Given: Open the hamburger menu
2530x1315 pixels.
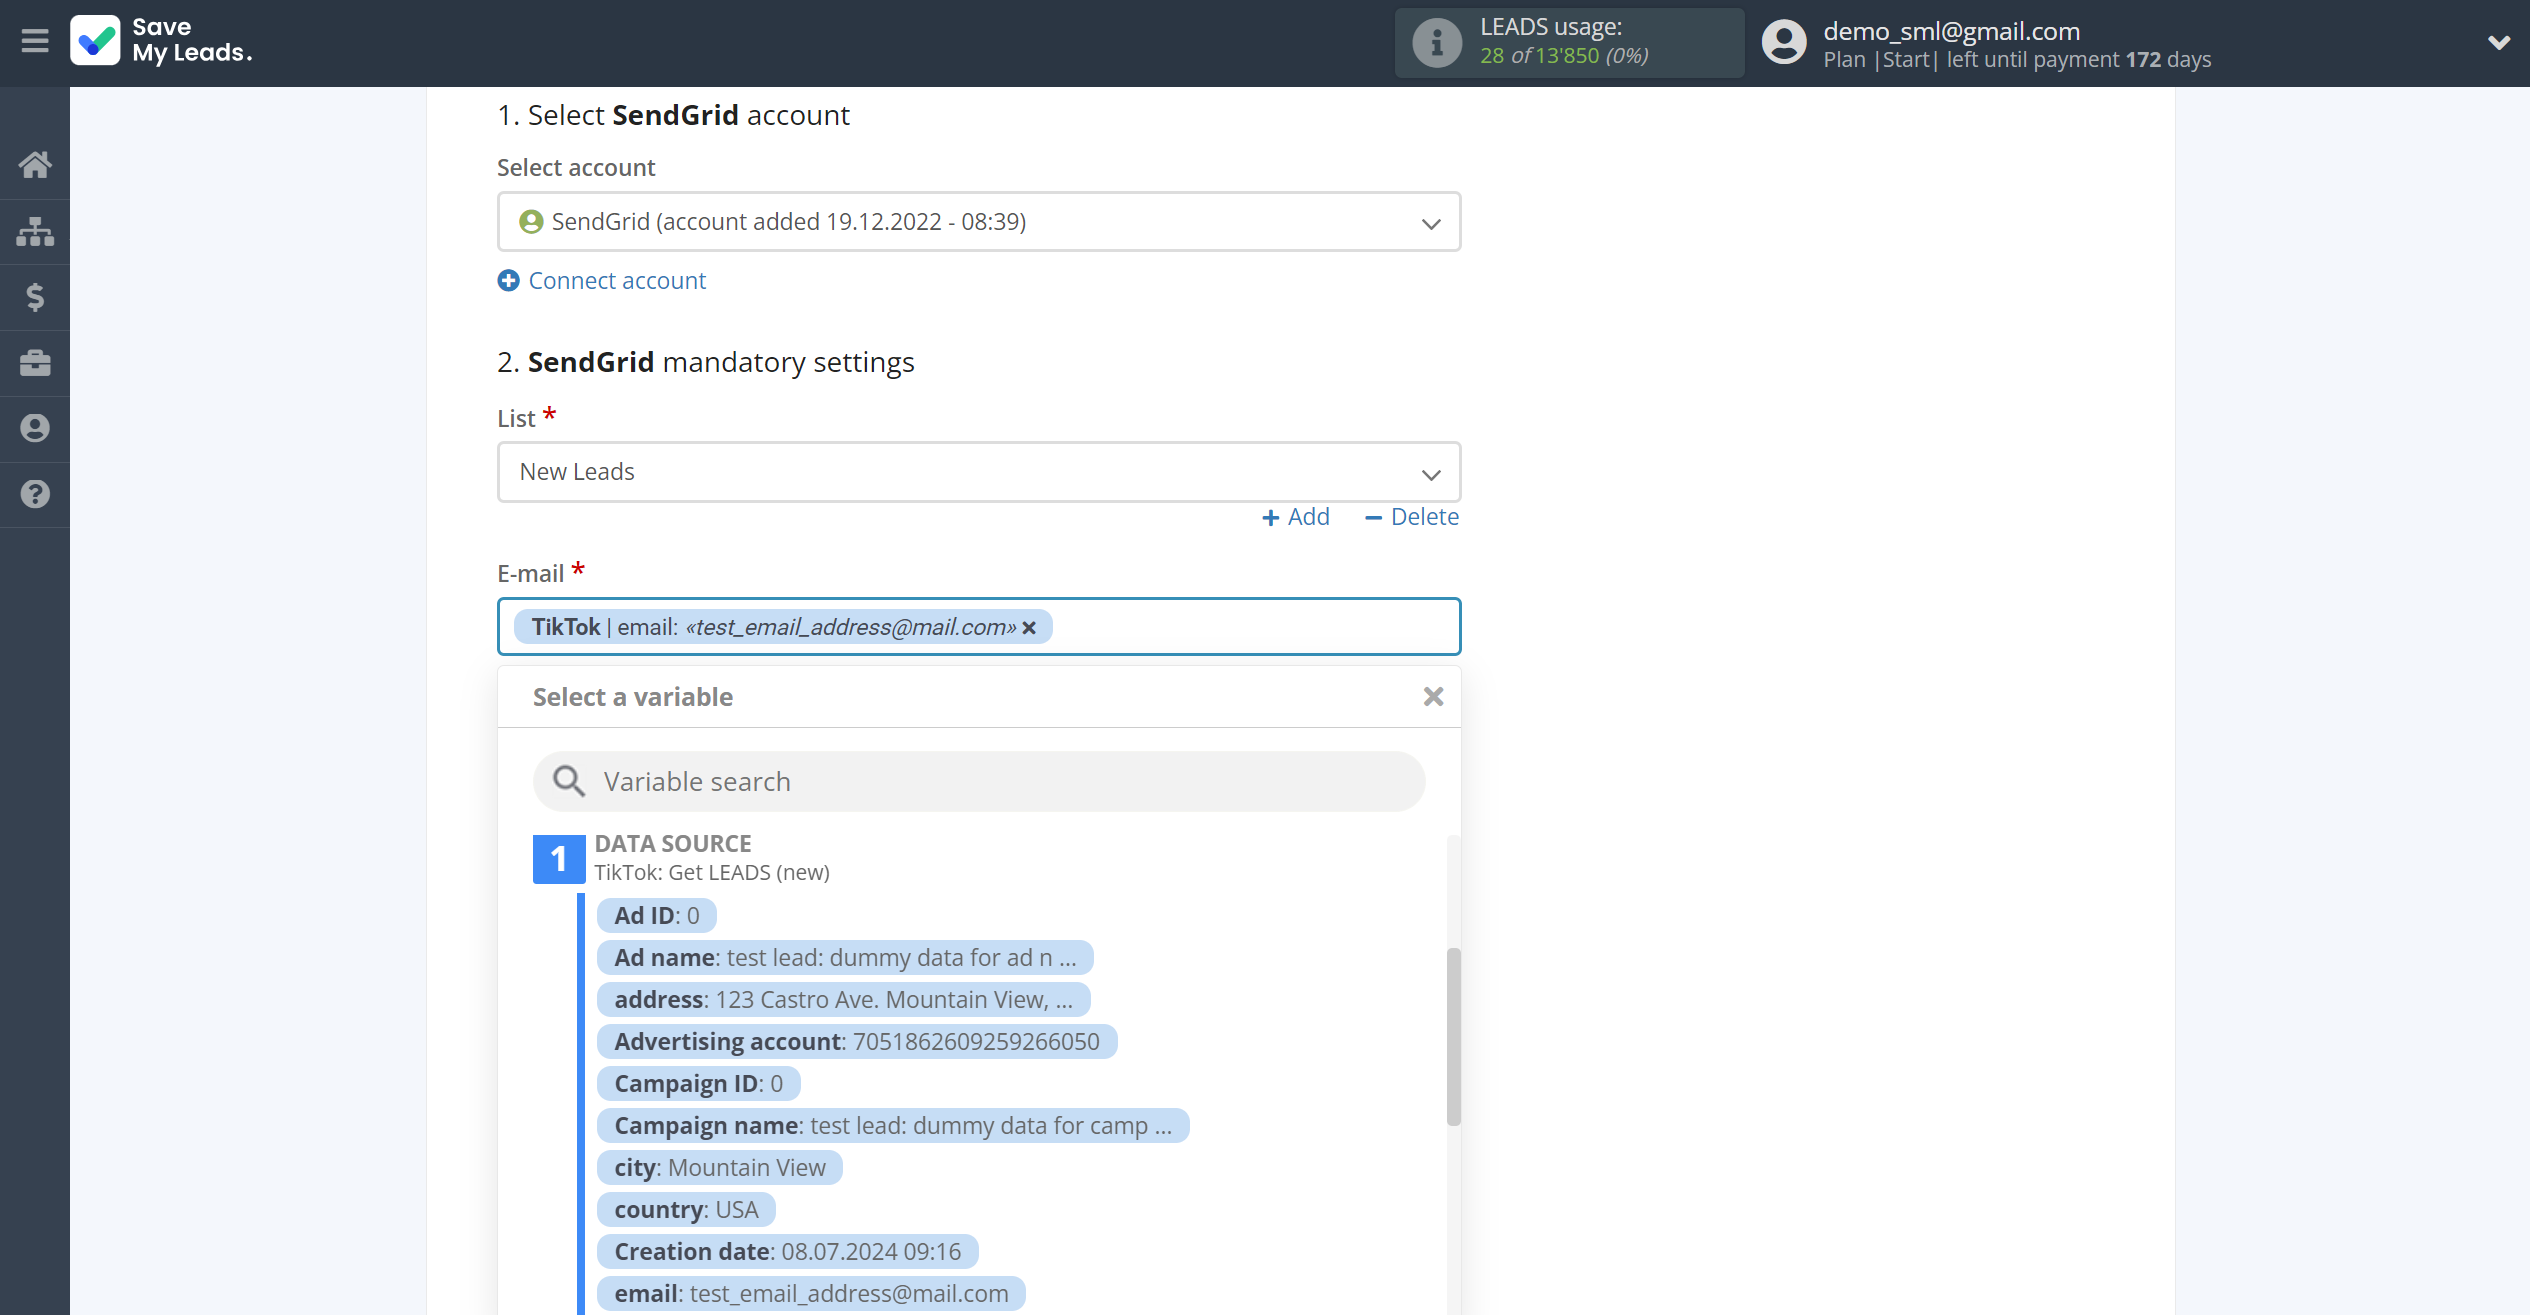Looking at the screenshot, I should pyautogui.click(x=35, y=41).
